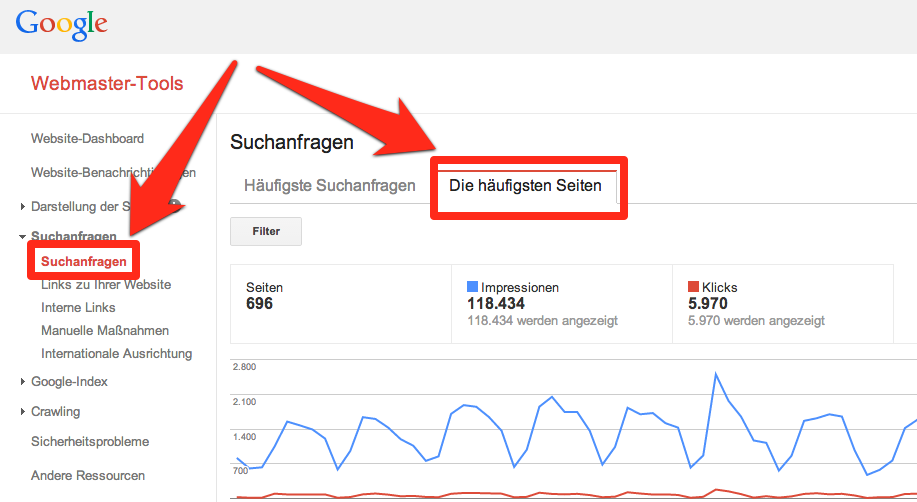Expand the Darstellung der Suche section
Image resolution: width=917 pixels, height=502 pixels.
pos(22,207)
